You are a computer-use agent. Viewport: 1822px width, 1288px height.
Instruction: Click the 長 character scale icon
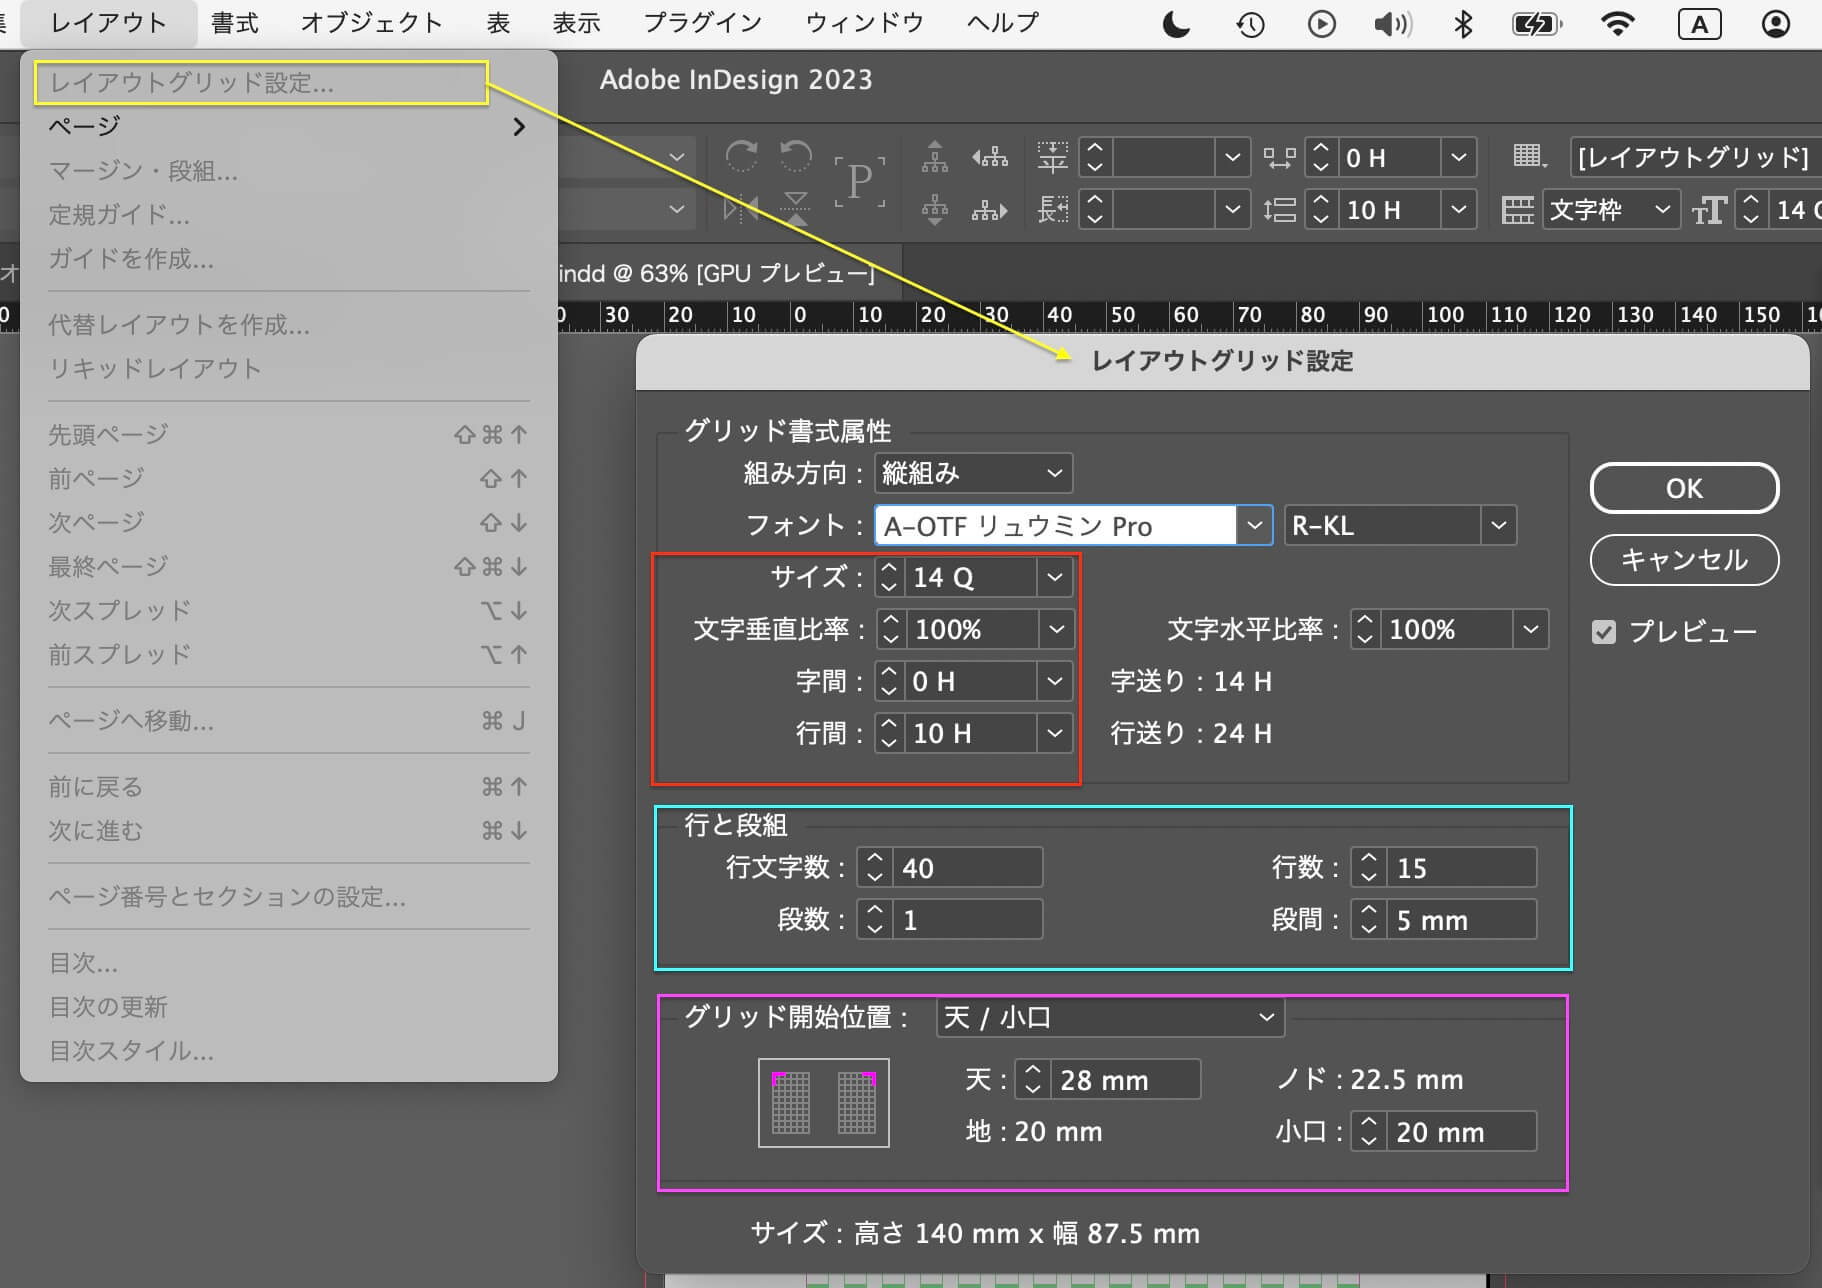point(1052,210)
